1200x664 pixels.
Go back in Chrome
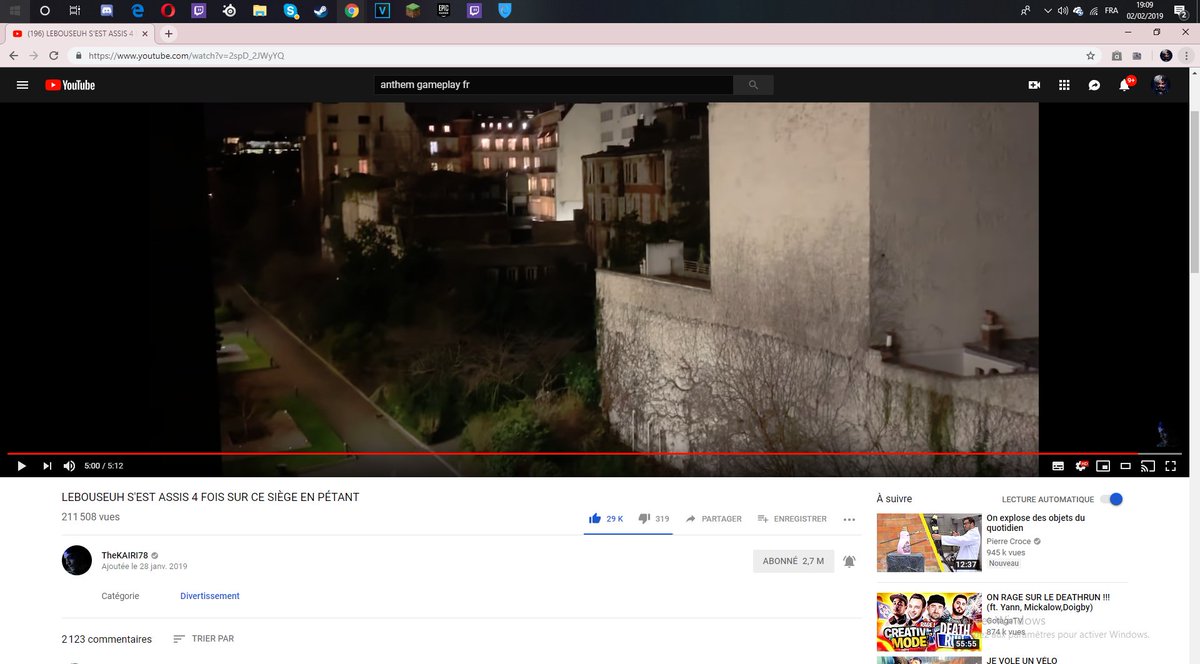click(14, 55)
